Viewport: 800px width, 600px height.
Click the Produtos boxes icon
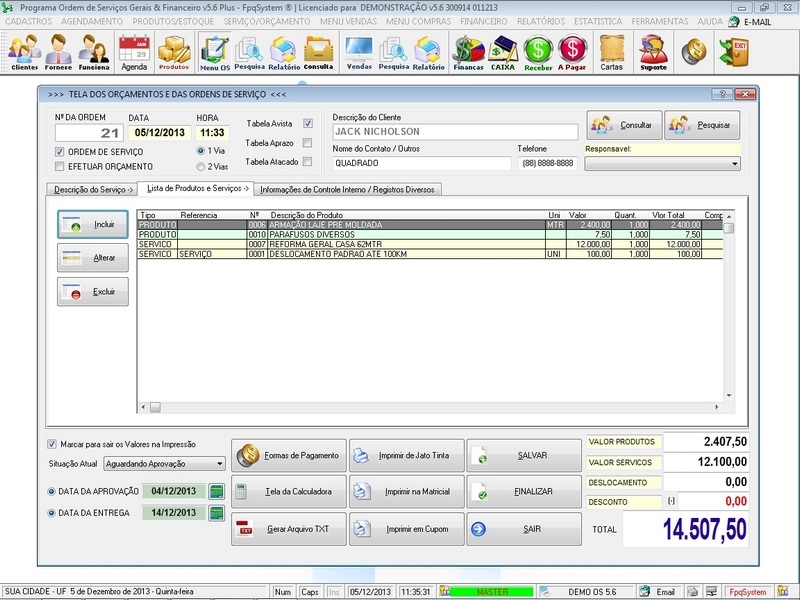point(174,52)
